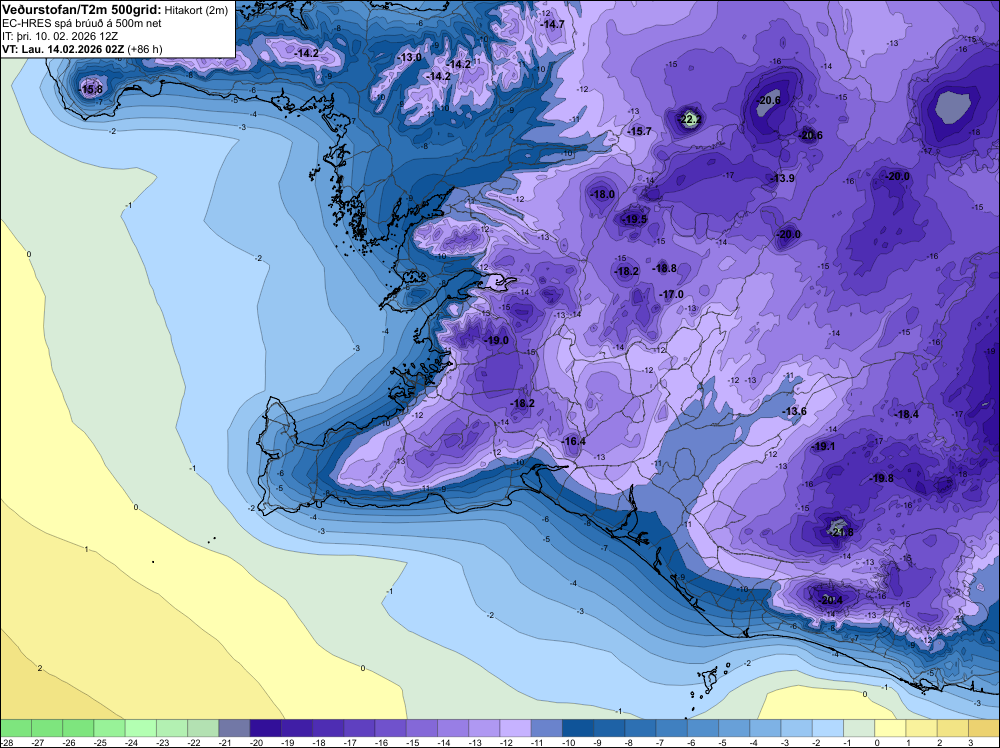Screen dimensions: 1000x748
Task: Click the -18.4 temperature value
Action: tap(906, 414)
